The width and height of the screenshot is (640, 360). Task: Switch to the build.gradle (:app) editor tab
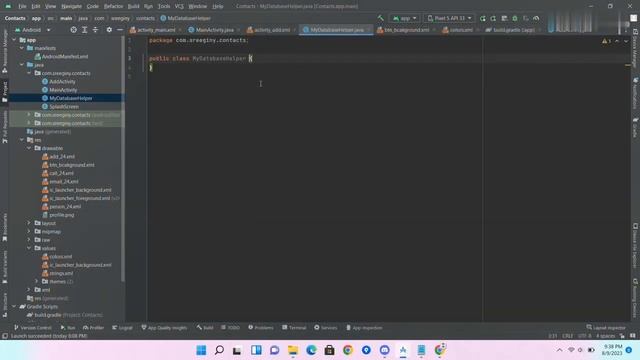point(513,30)
